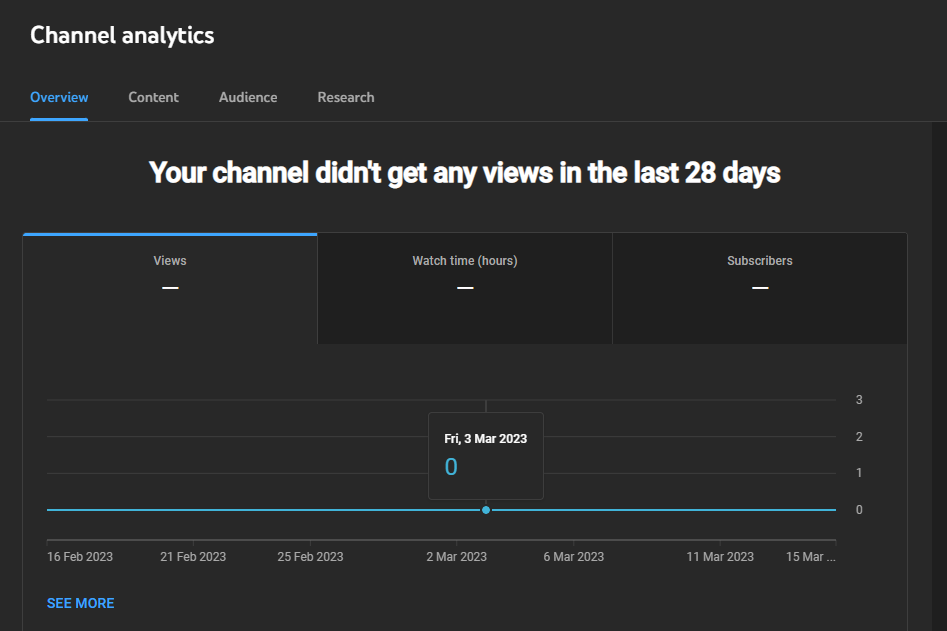Select the Views metric card

tap(170, 289)
